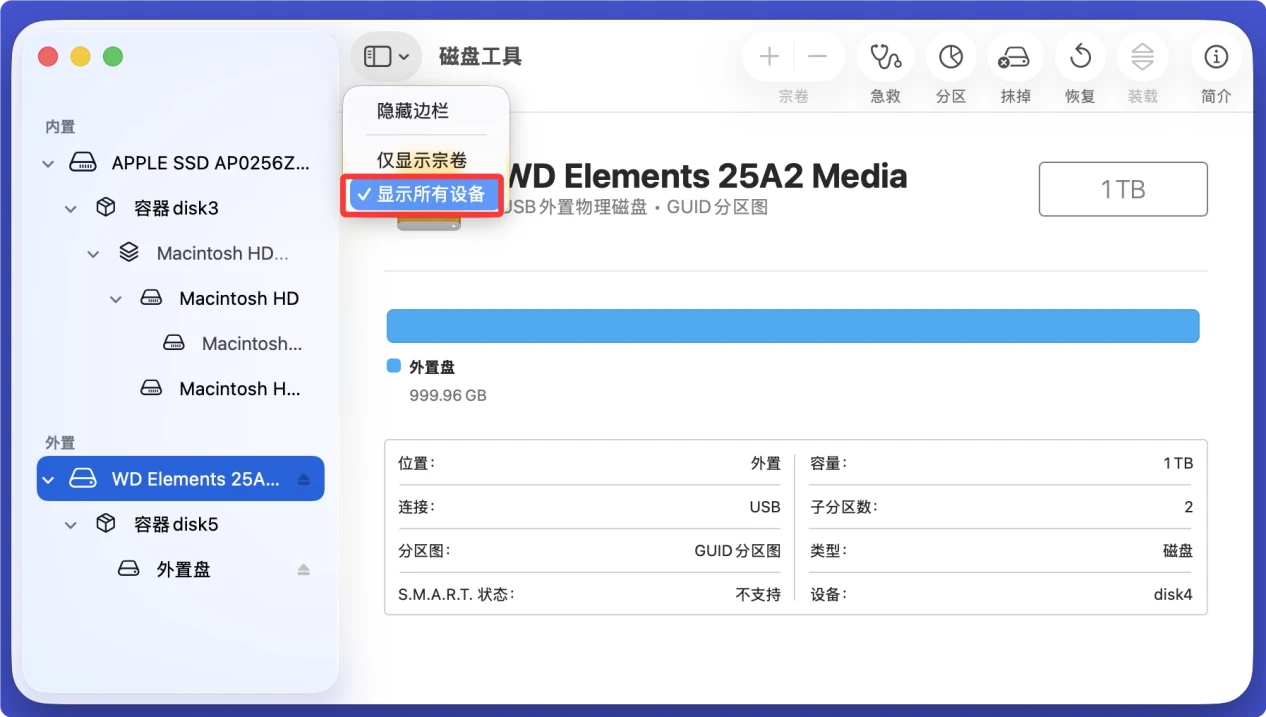This screenshot has width=1266, height=717.
Task: Click the 外置盘 sidebar drive icon
Action: pyautogui.click(x=128, y=568)
